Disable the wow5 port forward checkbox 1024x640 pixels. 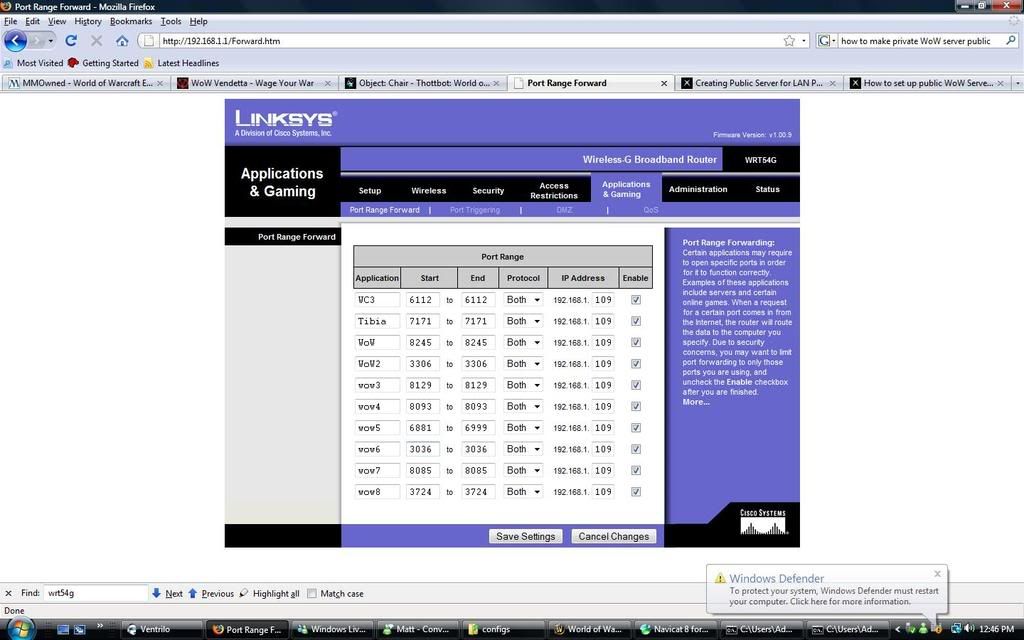tap(635, 428)
